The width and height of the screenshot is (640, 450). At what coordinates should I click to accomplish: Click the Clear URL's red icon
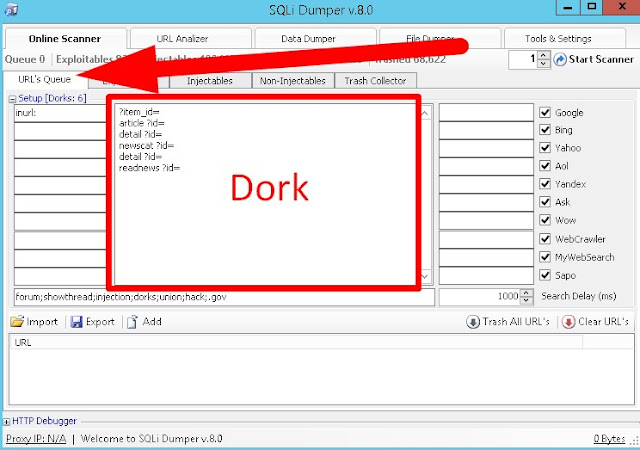click(x=568, y=322)
